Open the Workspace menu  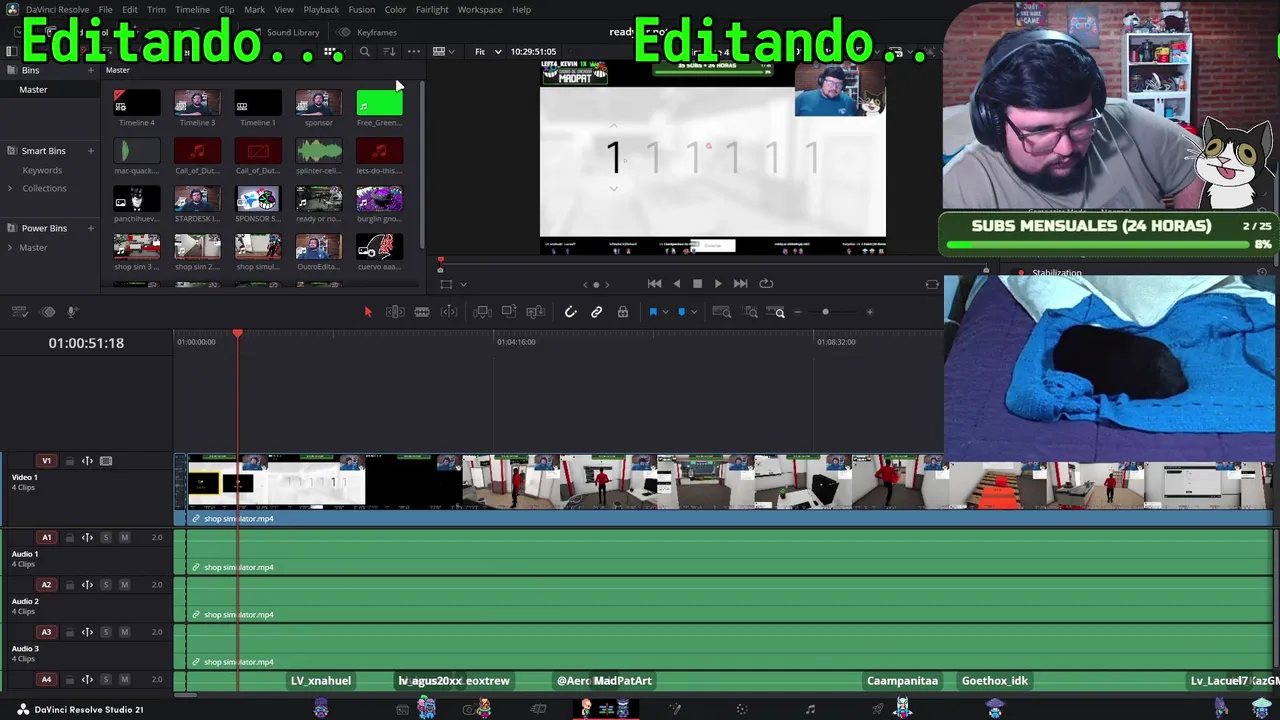click(480, 10)
